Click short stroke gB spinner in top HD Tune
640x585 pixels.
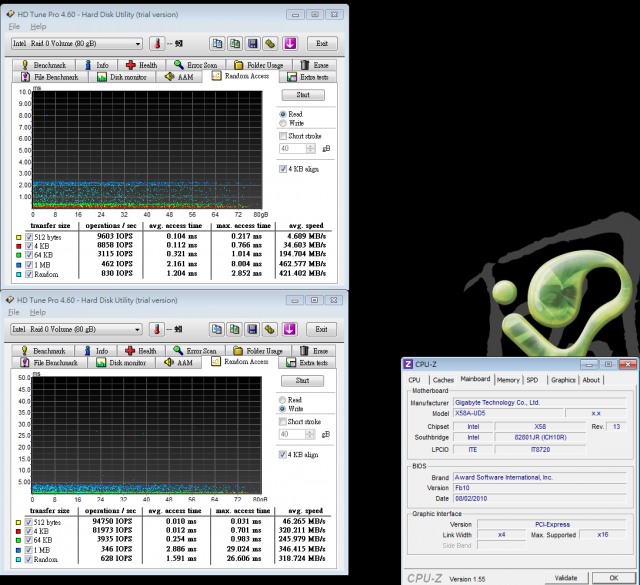click(311, 149)
